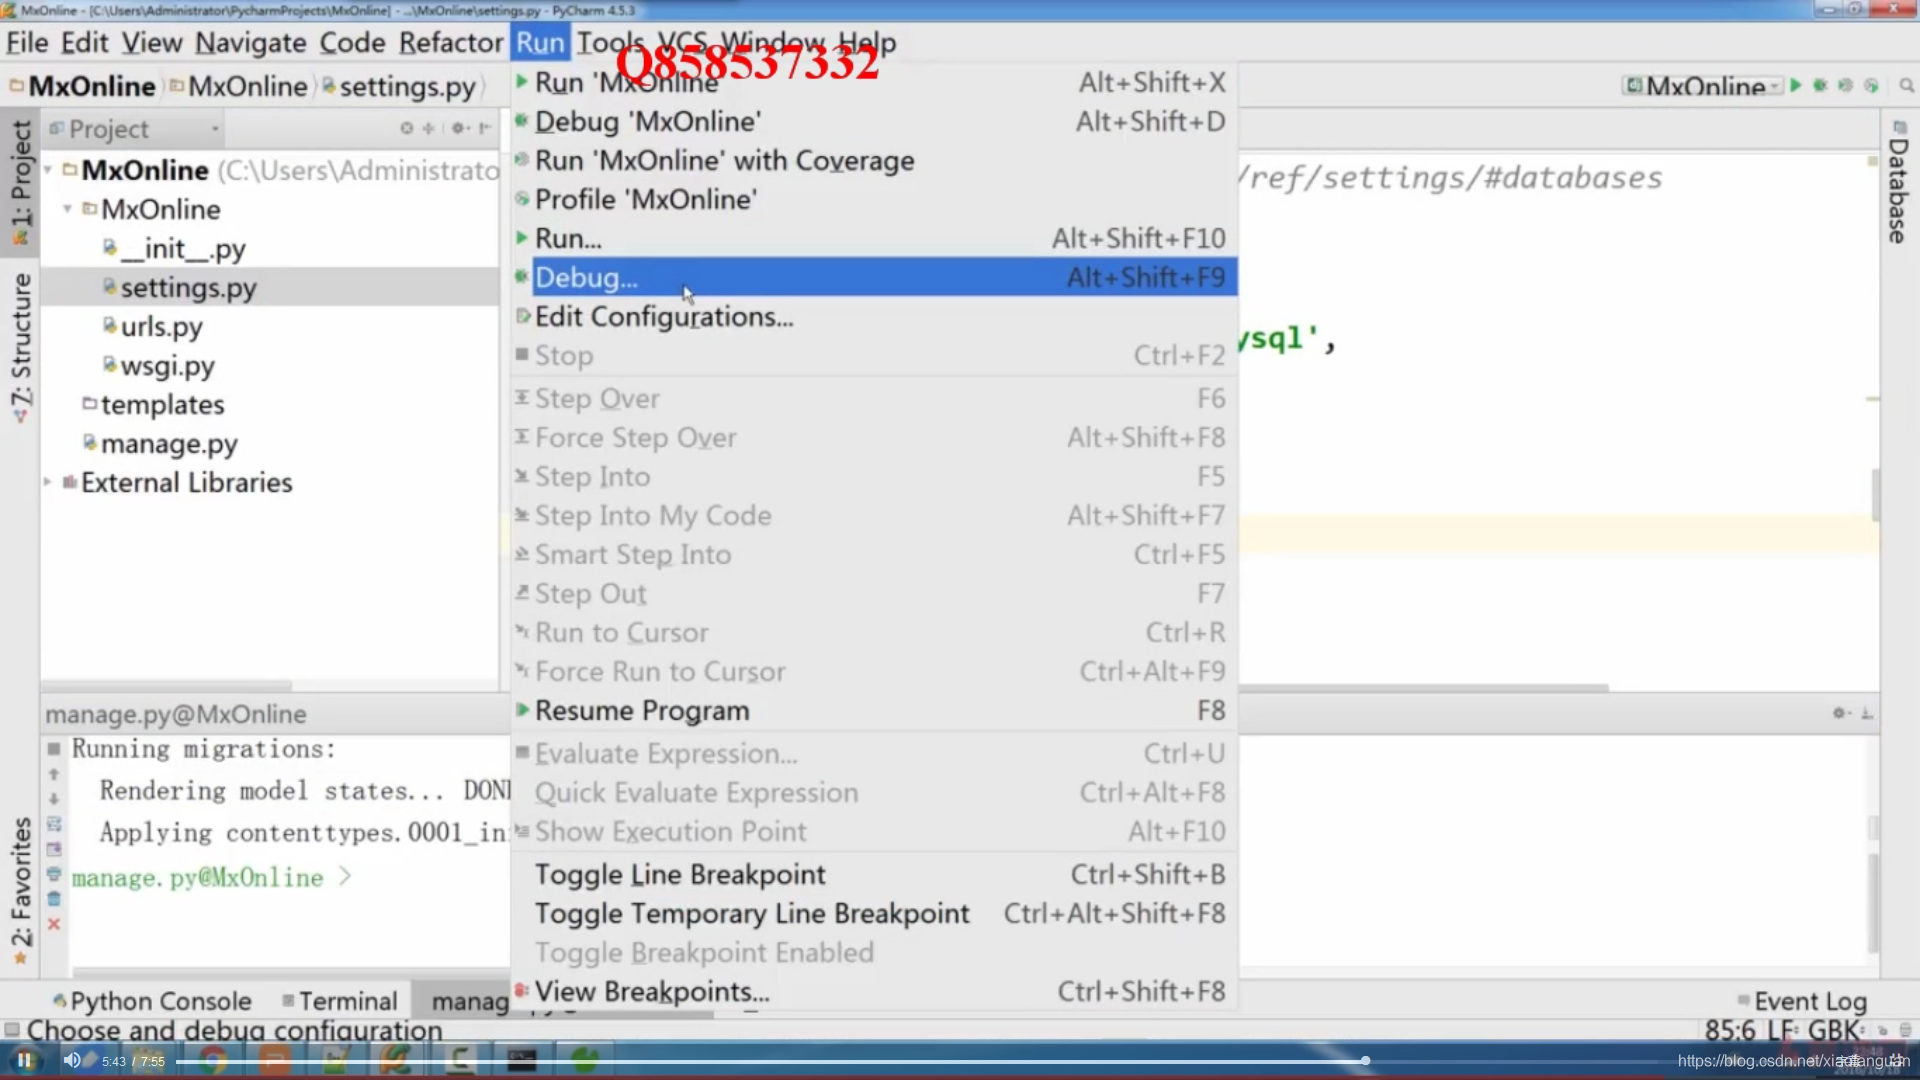
Task: Select manage.py in the project tree
Action: (160, 443)
